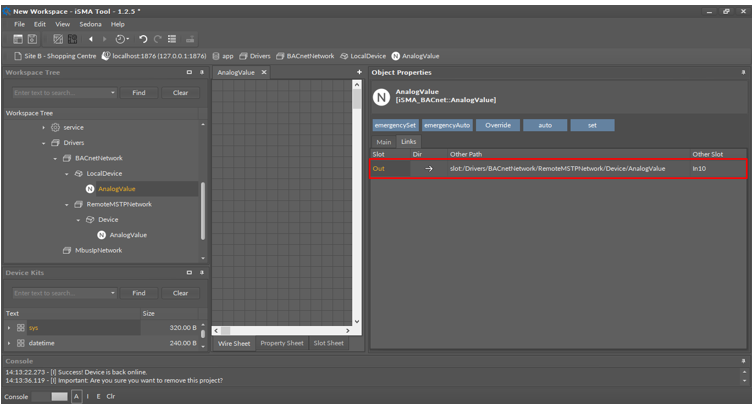Open the Workspace Tree search dropdown arrow
752x409 pixels.
pos(113,93)
